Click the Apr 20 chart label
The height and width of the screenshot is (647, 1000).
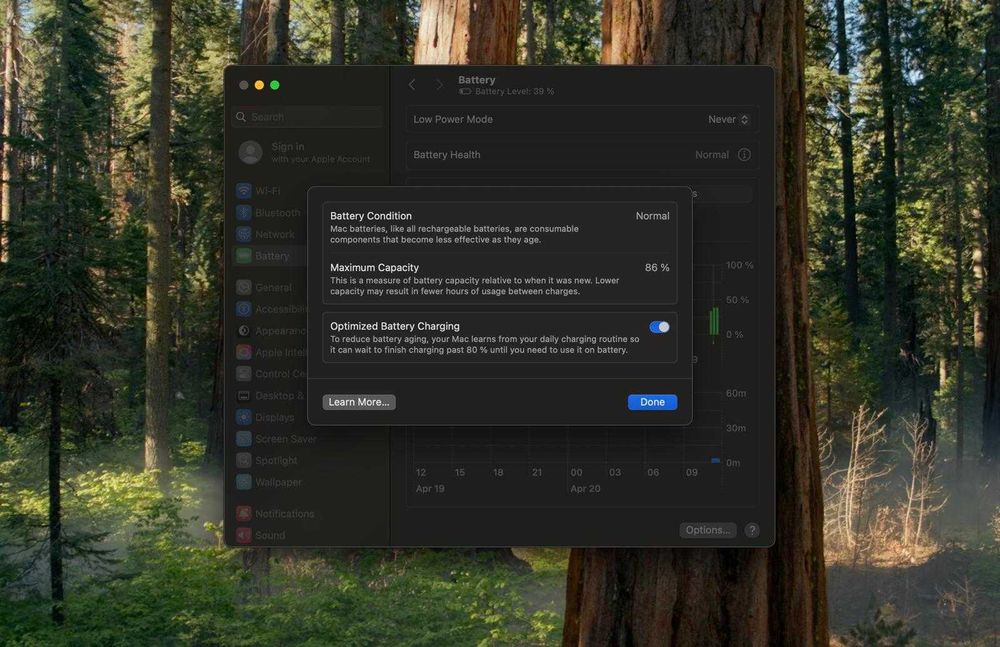(585, 489)
